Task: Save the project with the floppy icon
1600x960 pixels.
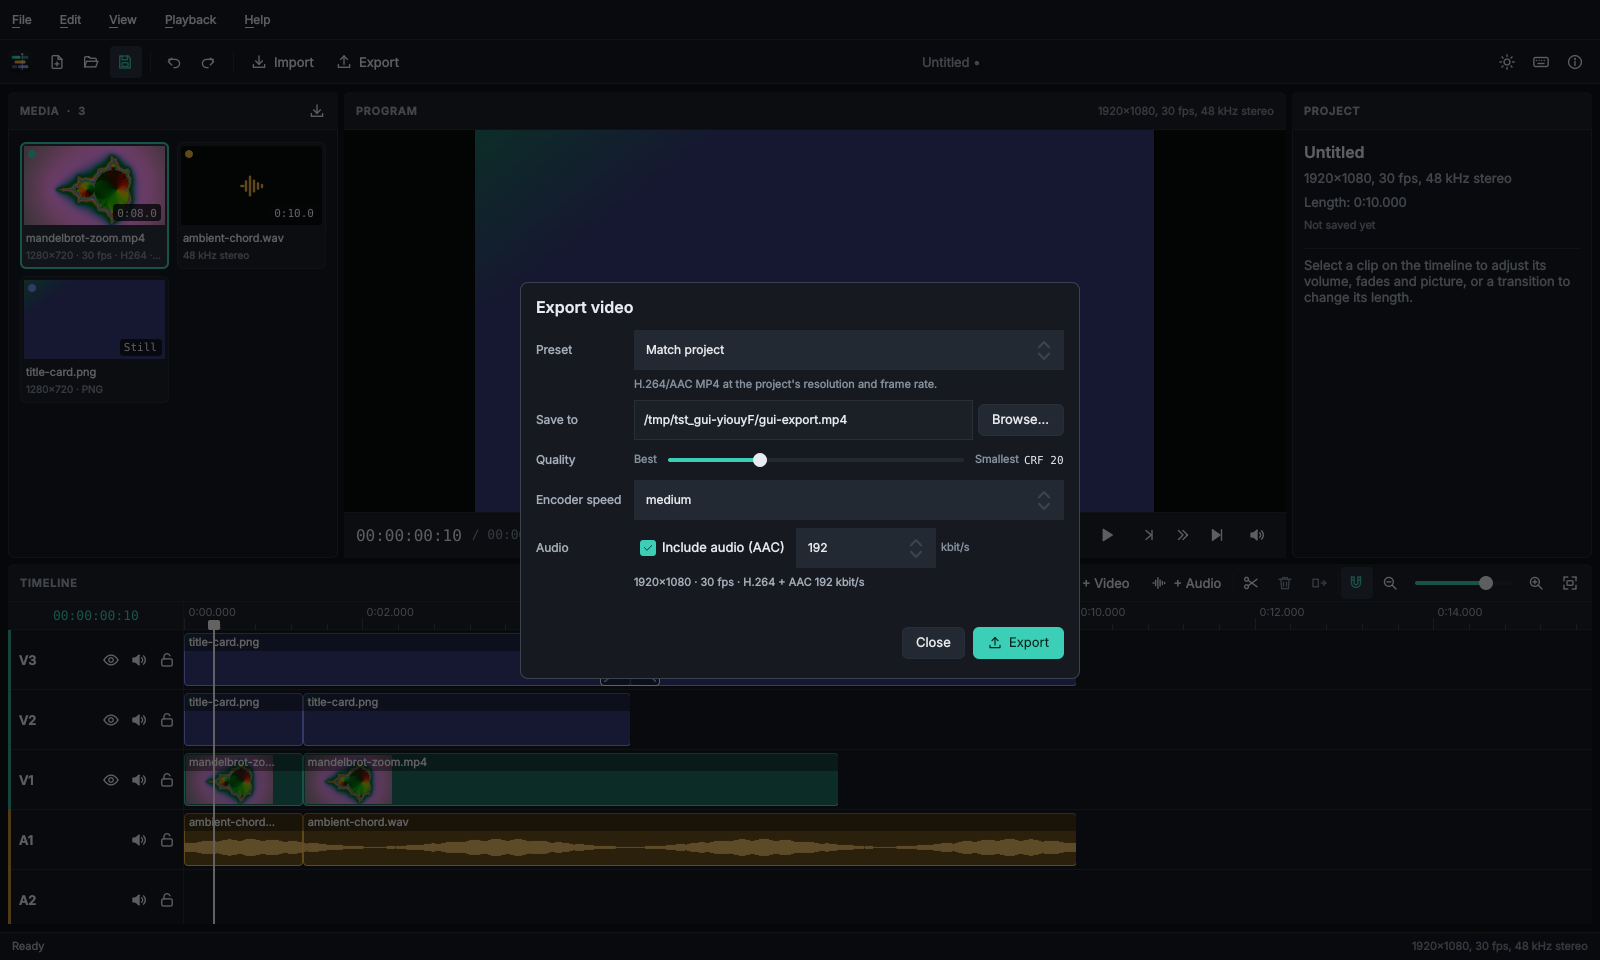Action: point(125,62)
